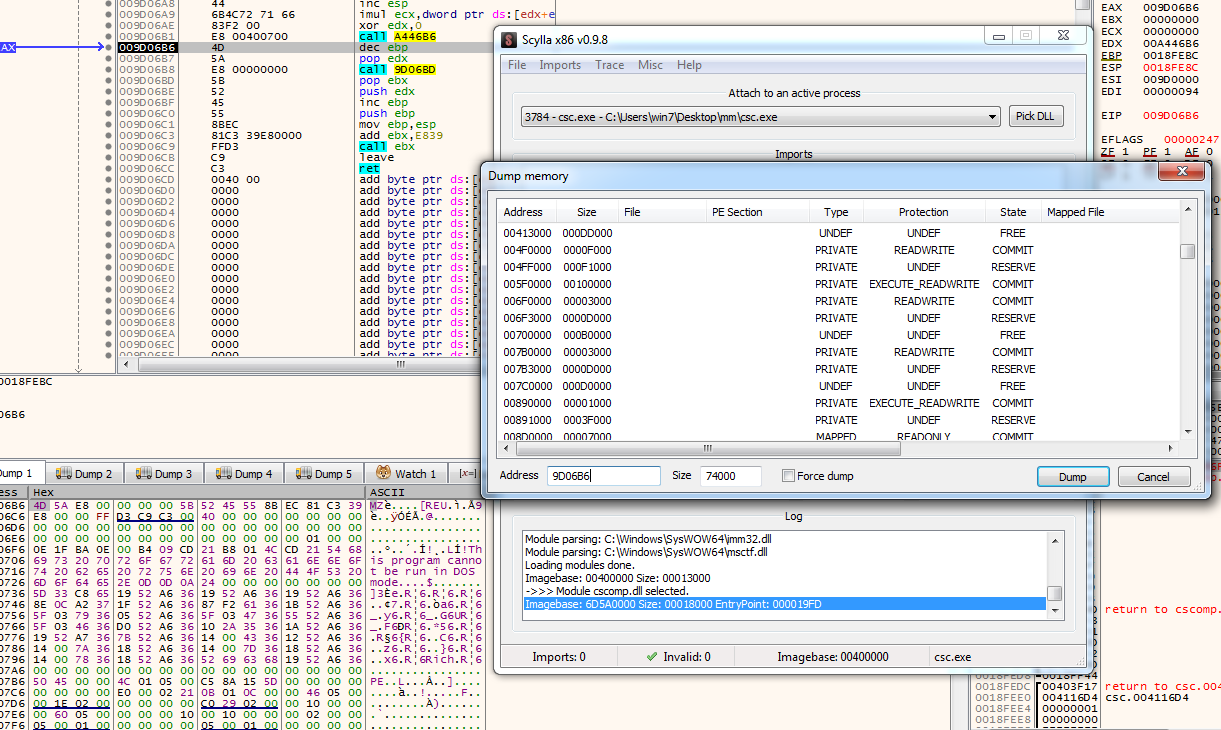
Task: Click the Address input field
Action: pyautogui.click(x=603, y=476)
